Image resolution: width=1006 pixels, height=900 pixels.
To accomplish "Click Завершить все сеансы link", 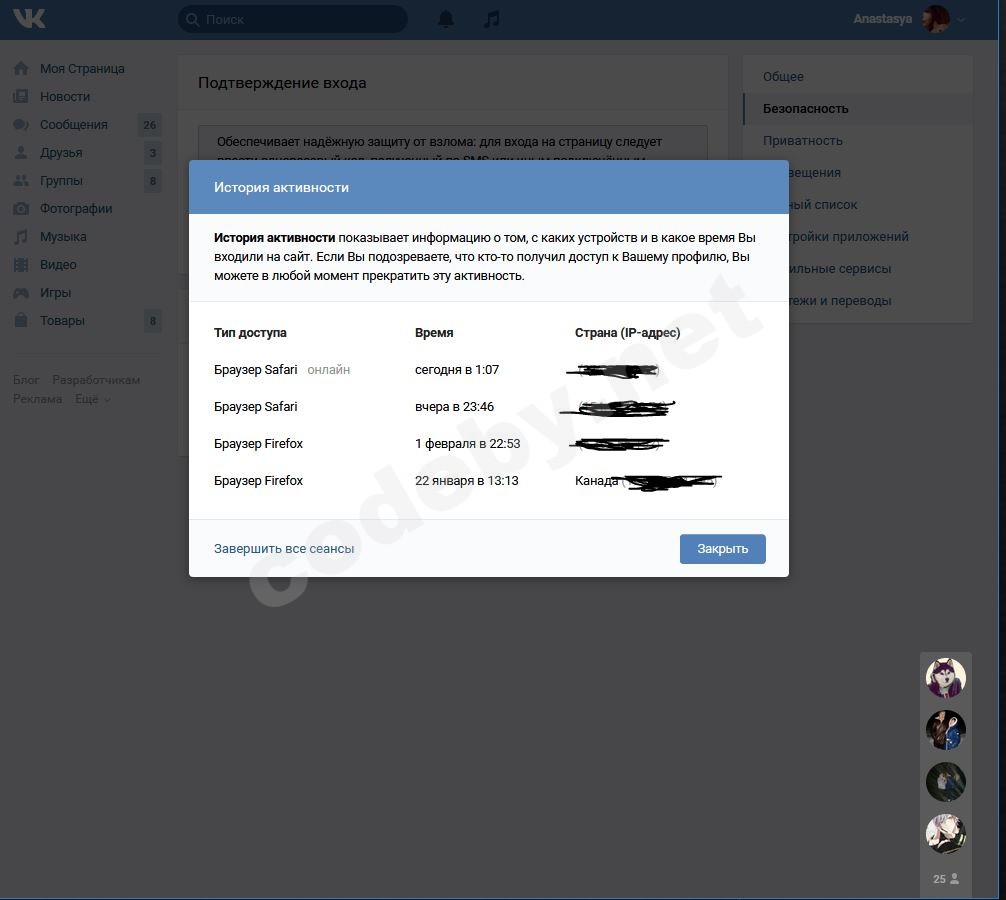I will pos(284,548).
